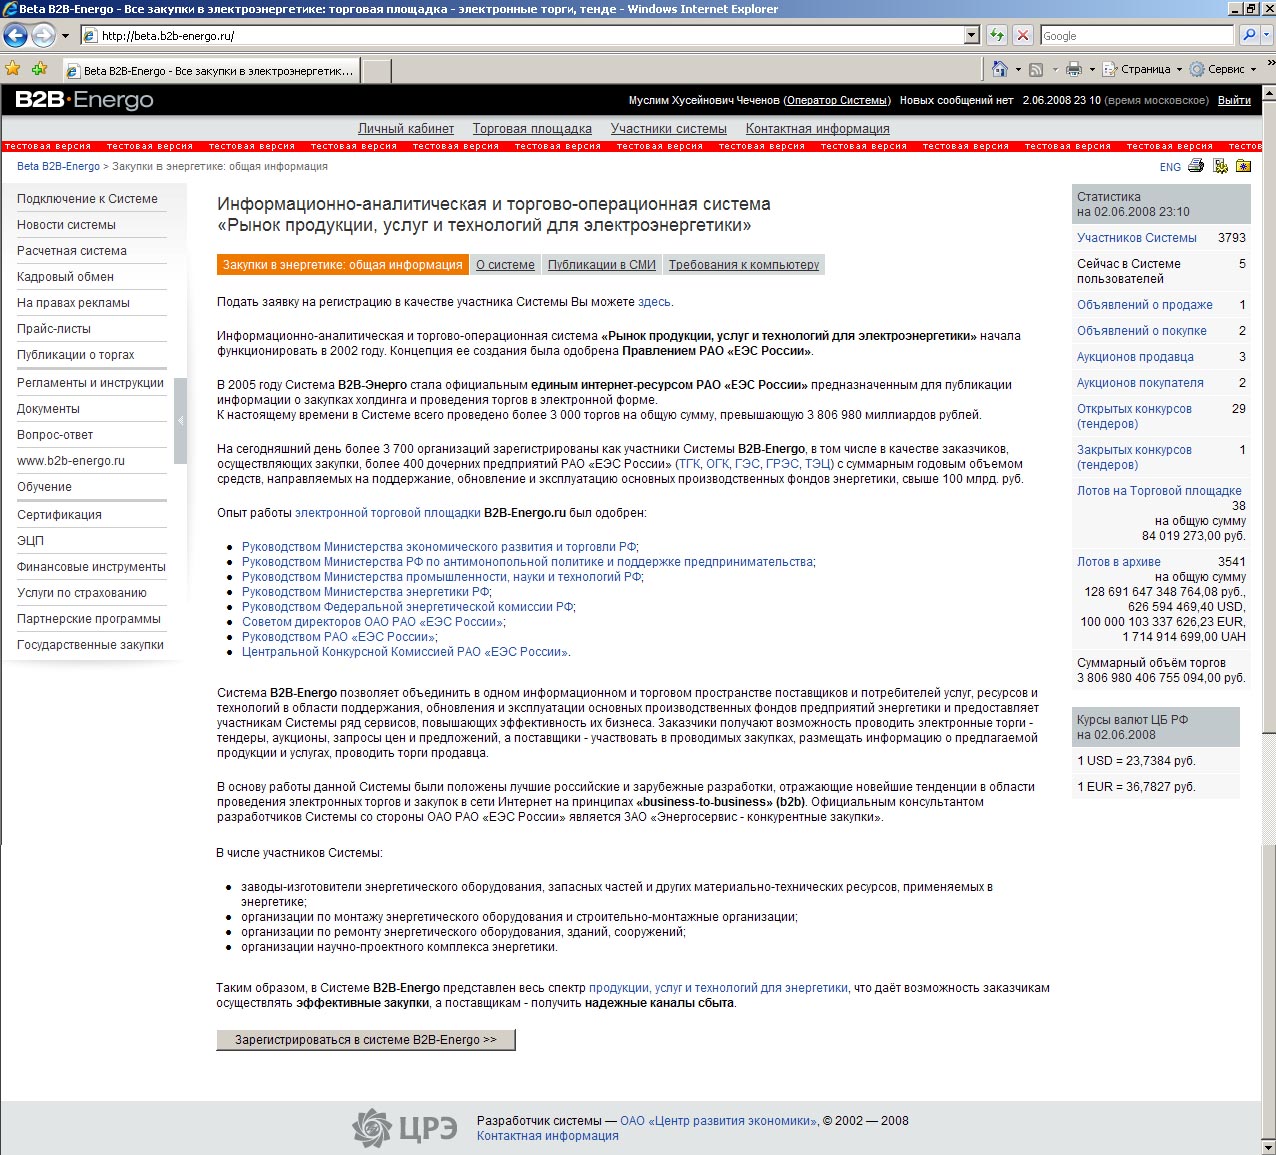This screenshot has height=1155, width=1276.
Task: Click the Home page house icon
Action: [x=999, y=69]
